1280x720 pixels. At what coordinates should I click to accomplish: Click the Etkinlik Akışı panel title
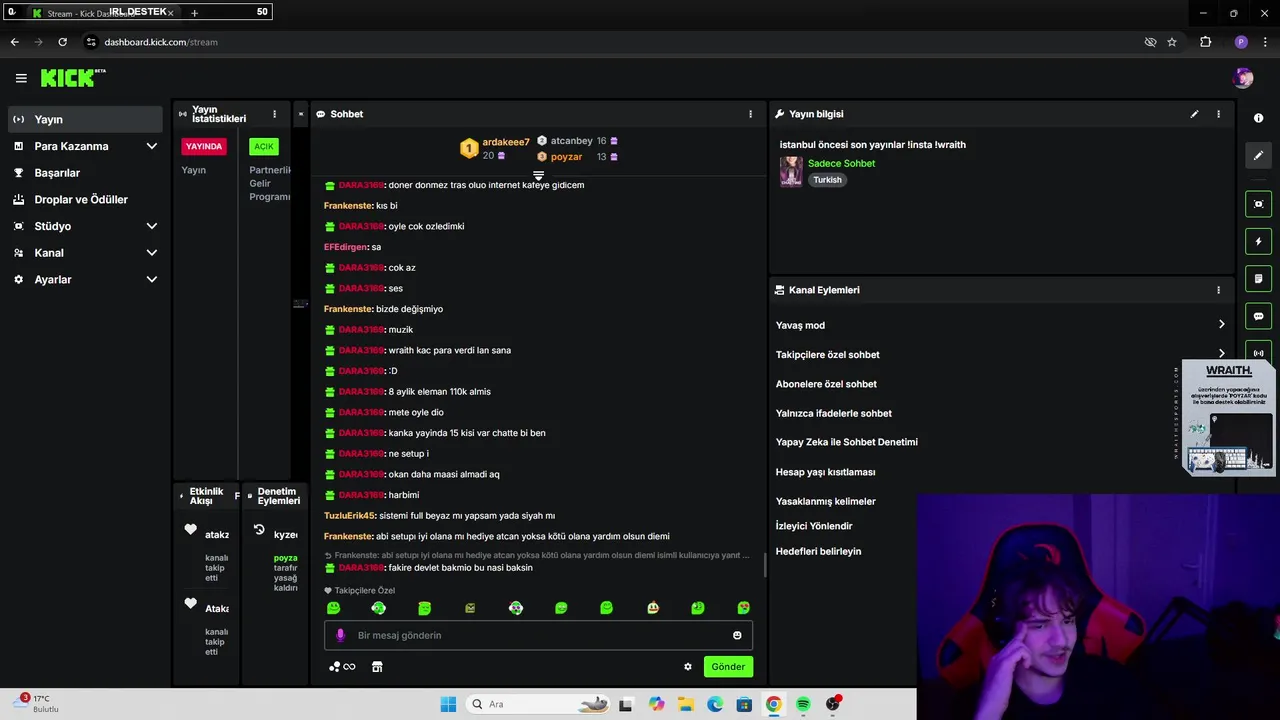206,496
